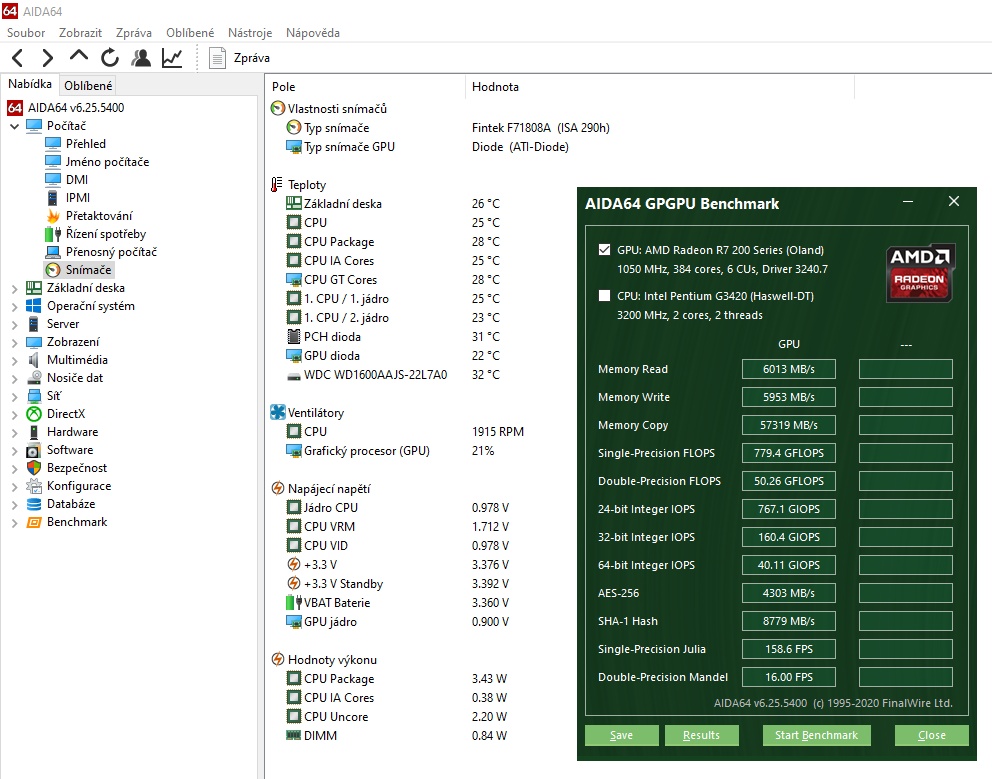Click the Save button in benchmark
The width and height of the screenshot is (992, 779).
(x=621, y=735)
